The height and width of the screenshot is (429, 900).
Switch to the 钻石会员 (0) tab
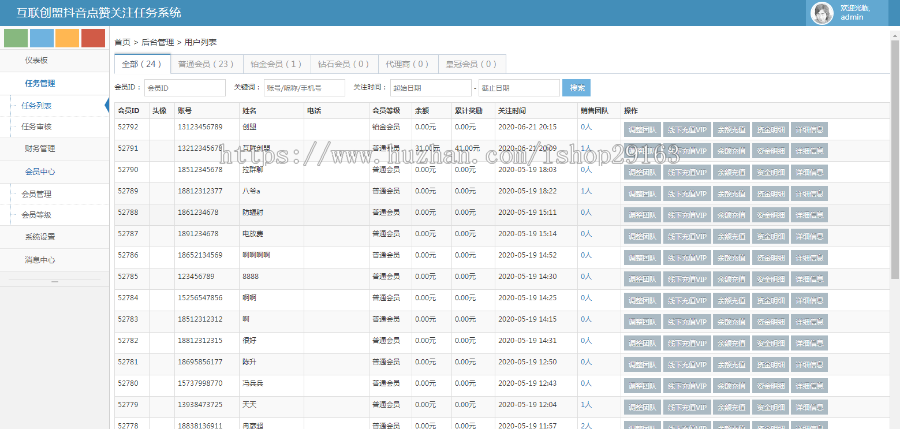341,64
